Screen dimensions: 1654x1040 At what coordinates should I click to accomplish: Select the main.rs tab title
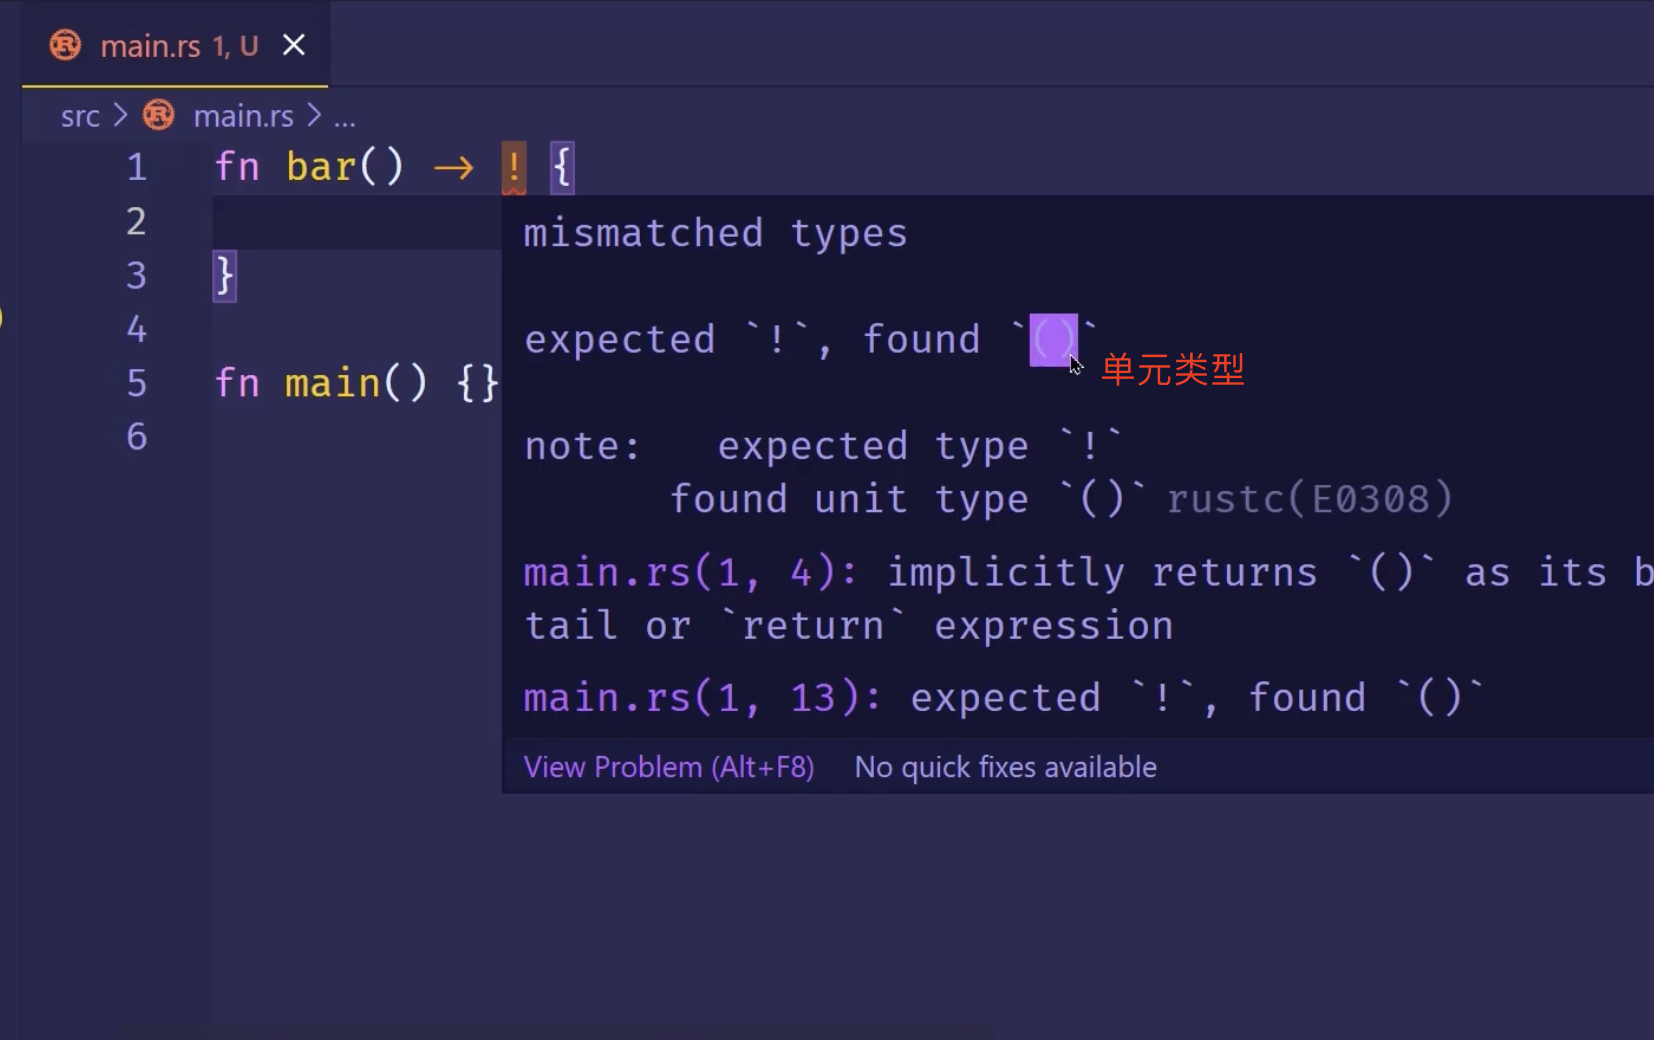click(x=150, y=46)
